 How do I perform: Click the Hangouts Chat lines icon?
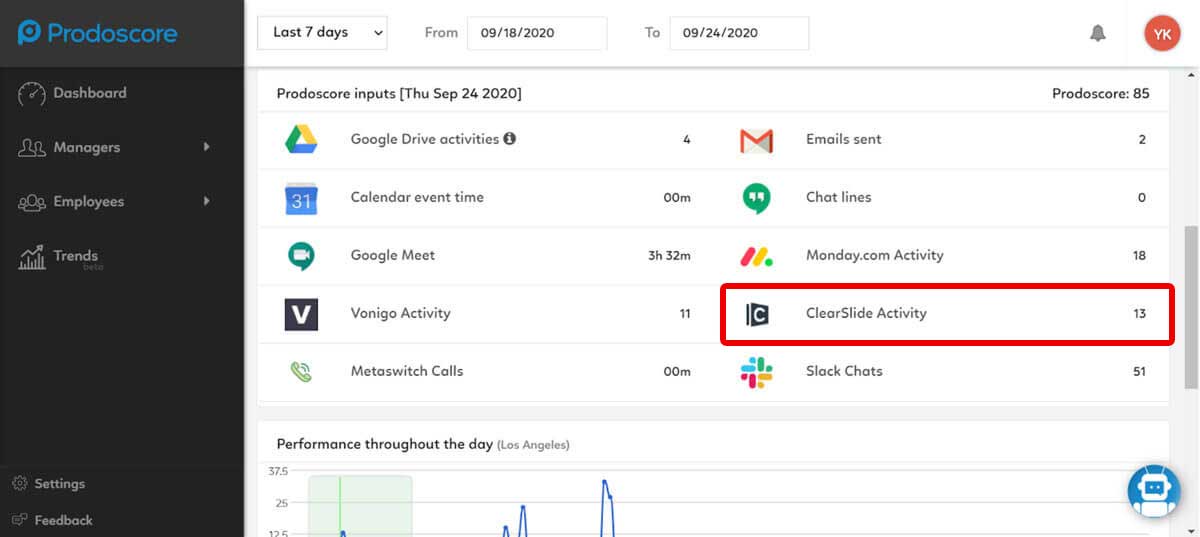tap(756, 199)
